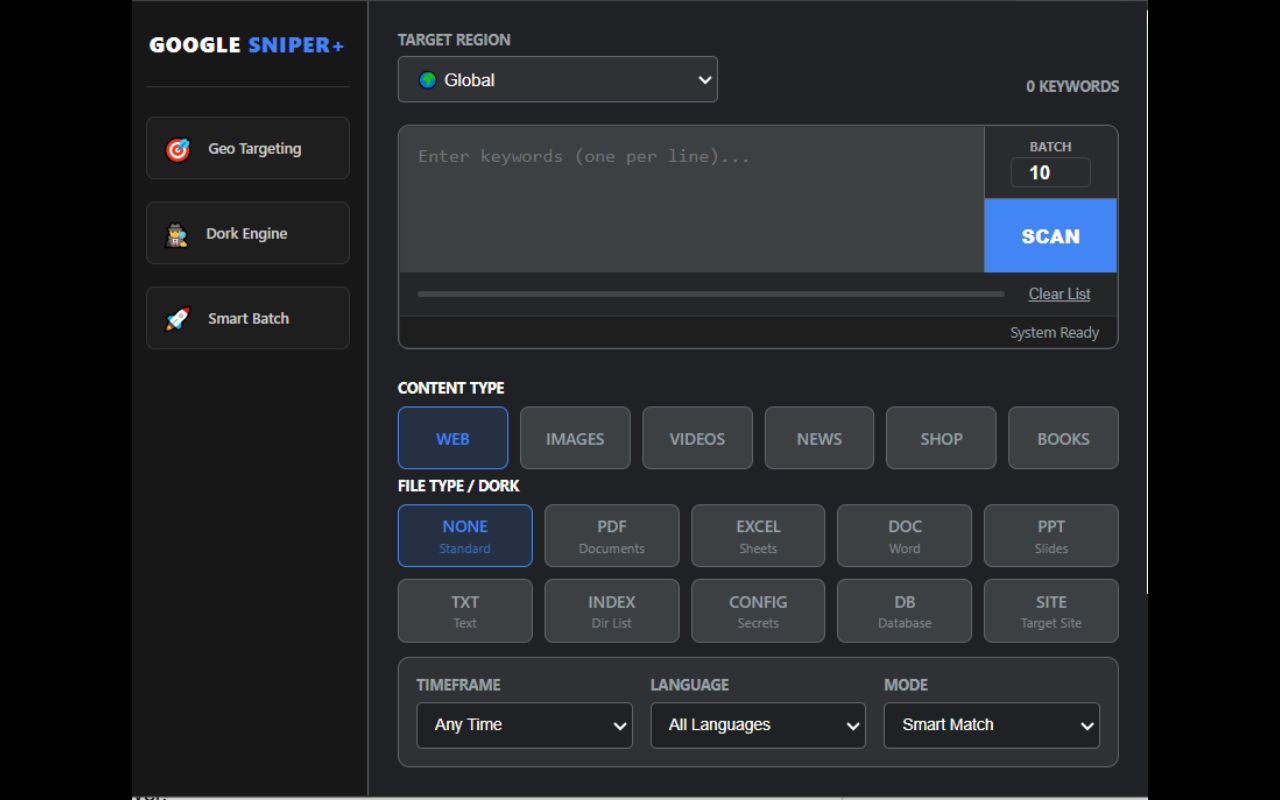The width and height of the screenshot is (1280, 800).
Task: Click the Geo Targeting target icon
Action: click(178, 149)
